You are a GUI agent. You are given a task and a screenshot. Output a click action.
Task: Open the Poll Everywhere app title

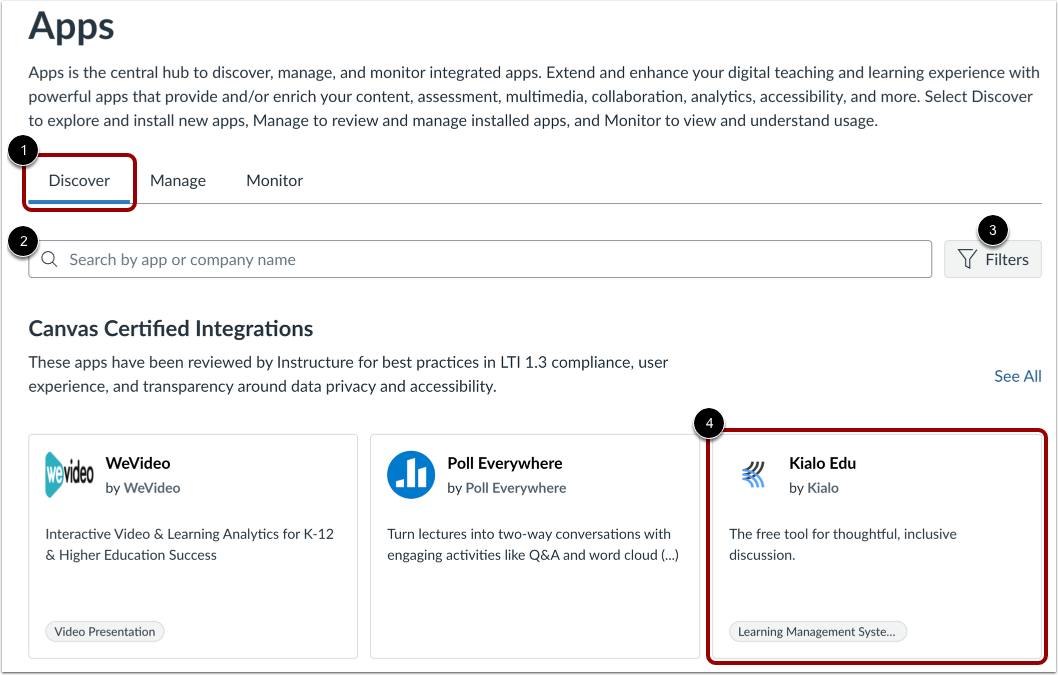pos(505,463)
